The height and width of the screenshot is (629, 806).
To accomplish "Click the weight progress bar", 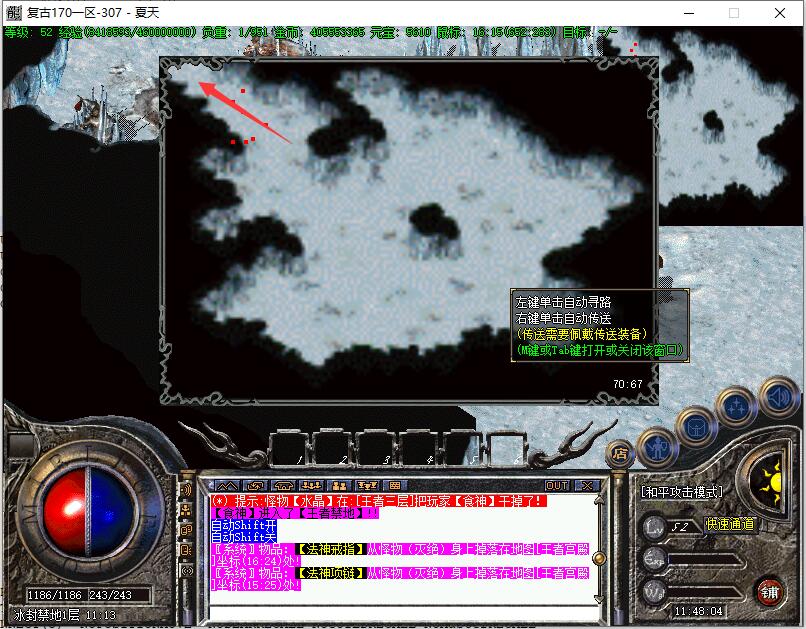I will pos(706,593).
